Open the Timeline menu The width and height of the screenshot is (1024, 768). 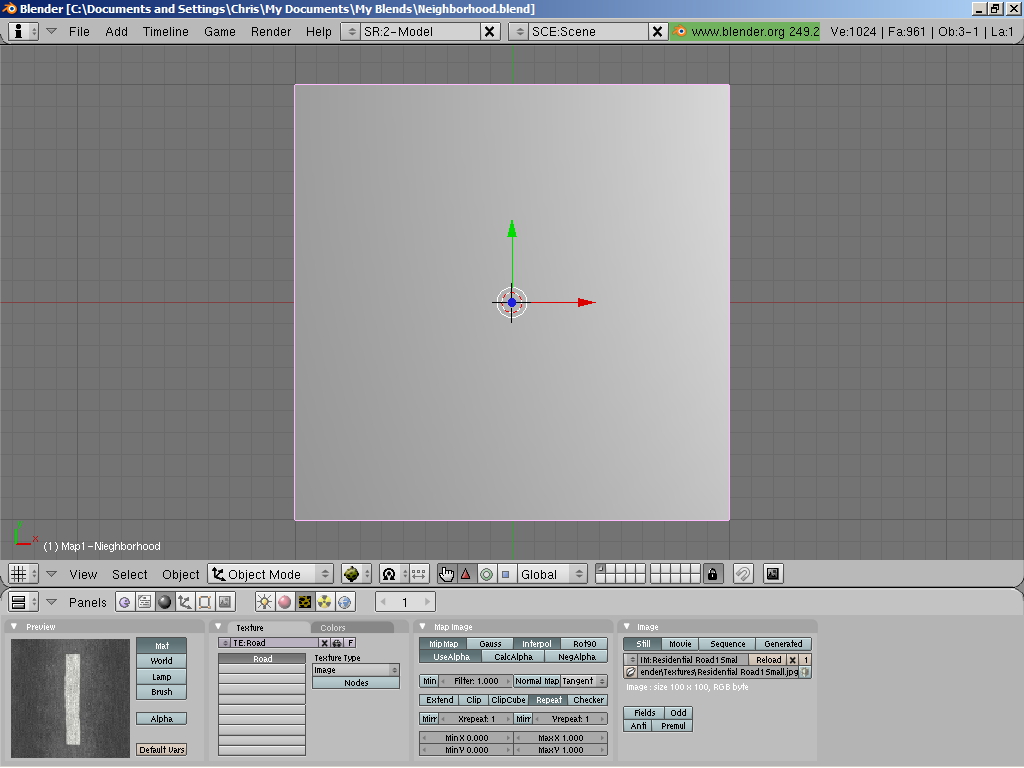point(165,31)
